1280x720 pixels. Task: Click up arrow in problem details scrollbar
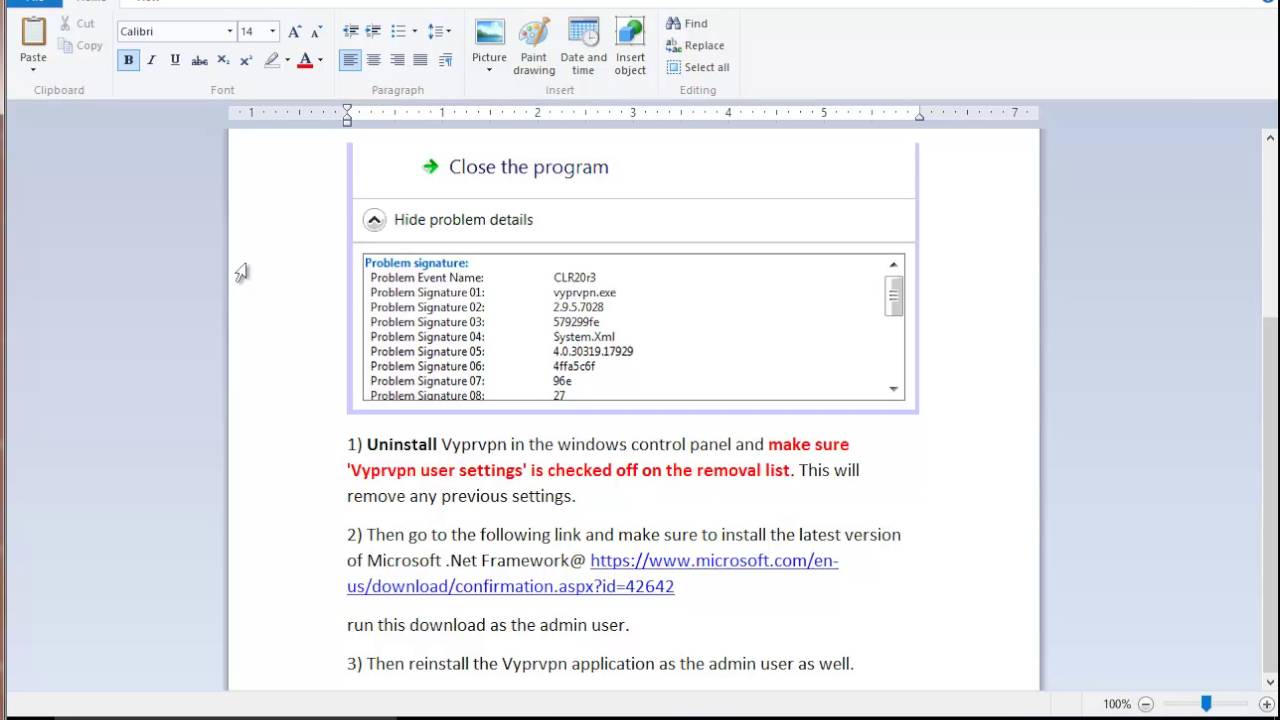pyautogui.click(x=893, y=265)
